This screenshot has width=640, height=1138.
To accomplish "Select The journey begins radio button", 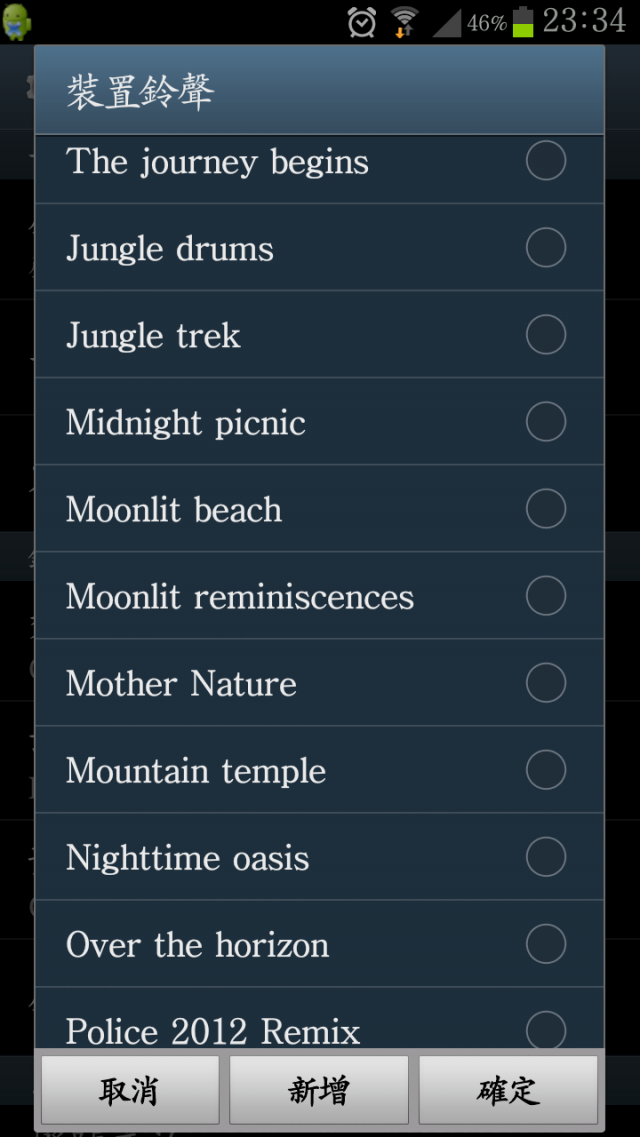I will pos(546,160).
